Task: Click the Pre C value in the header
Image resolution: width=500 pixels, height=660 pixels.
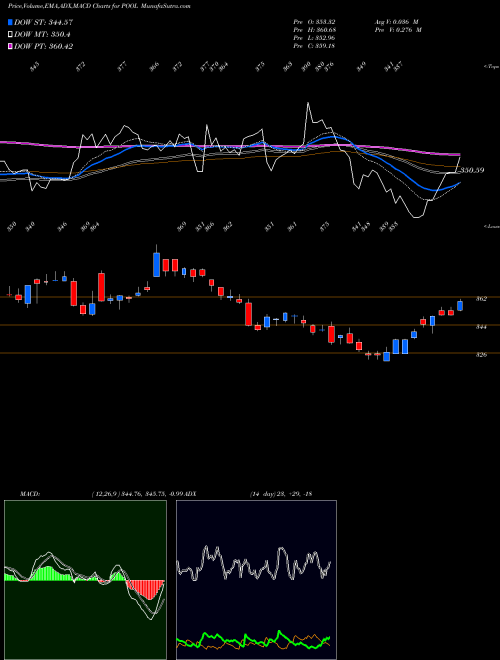Action: click(x=314, y=46)
